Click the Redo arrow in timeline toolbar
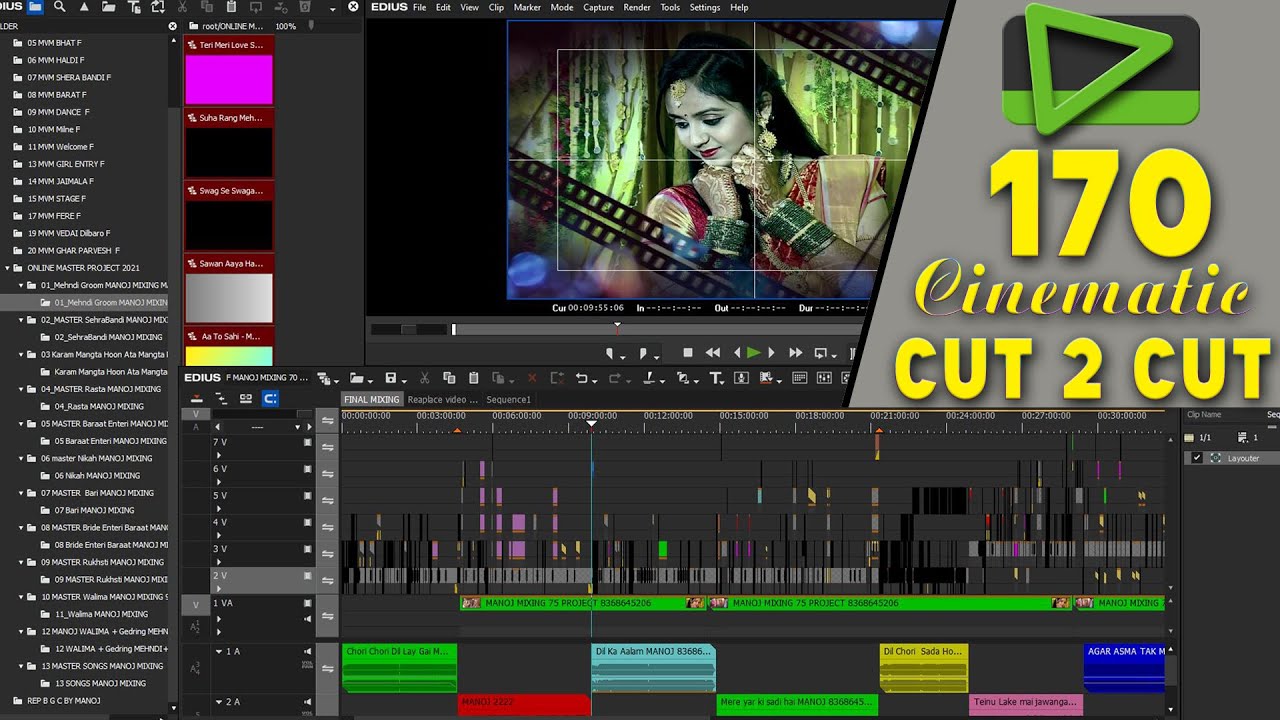Screen dimensions: 1280x720 (615, 378)
